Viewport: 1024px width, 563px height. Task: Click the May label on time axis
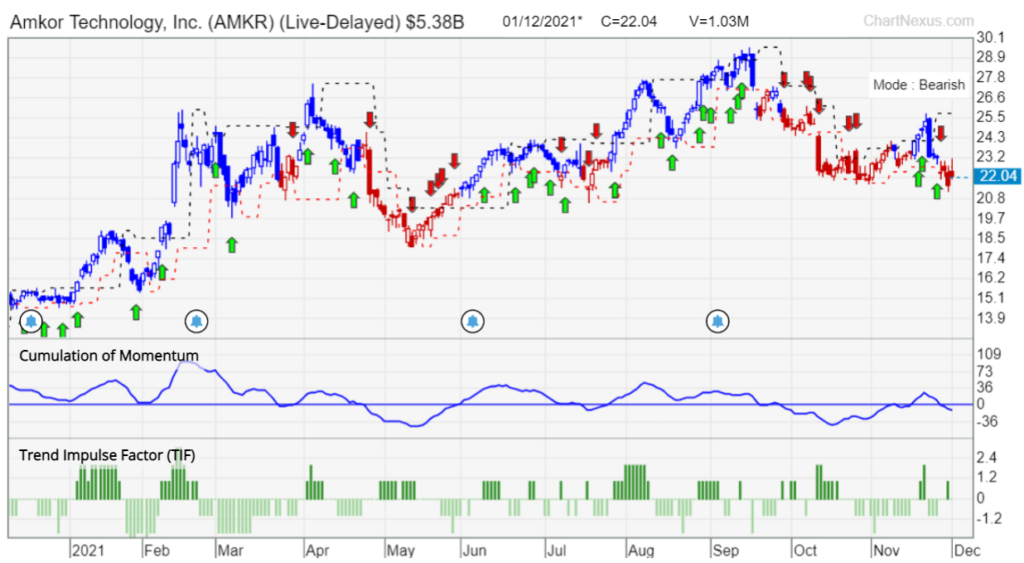[x=400, y=550]
